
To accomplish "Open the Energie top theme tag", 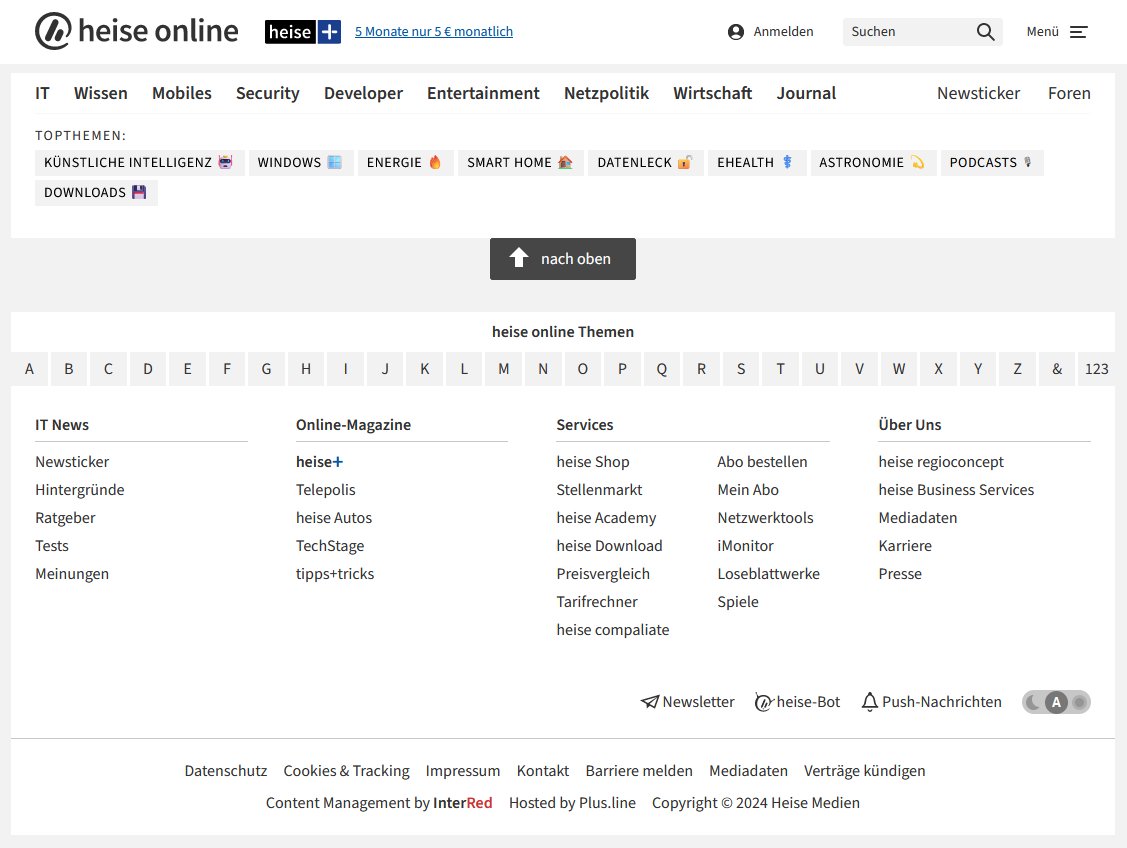I will pos(405,162).
